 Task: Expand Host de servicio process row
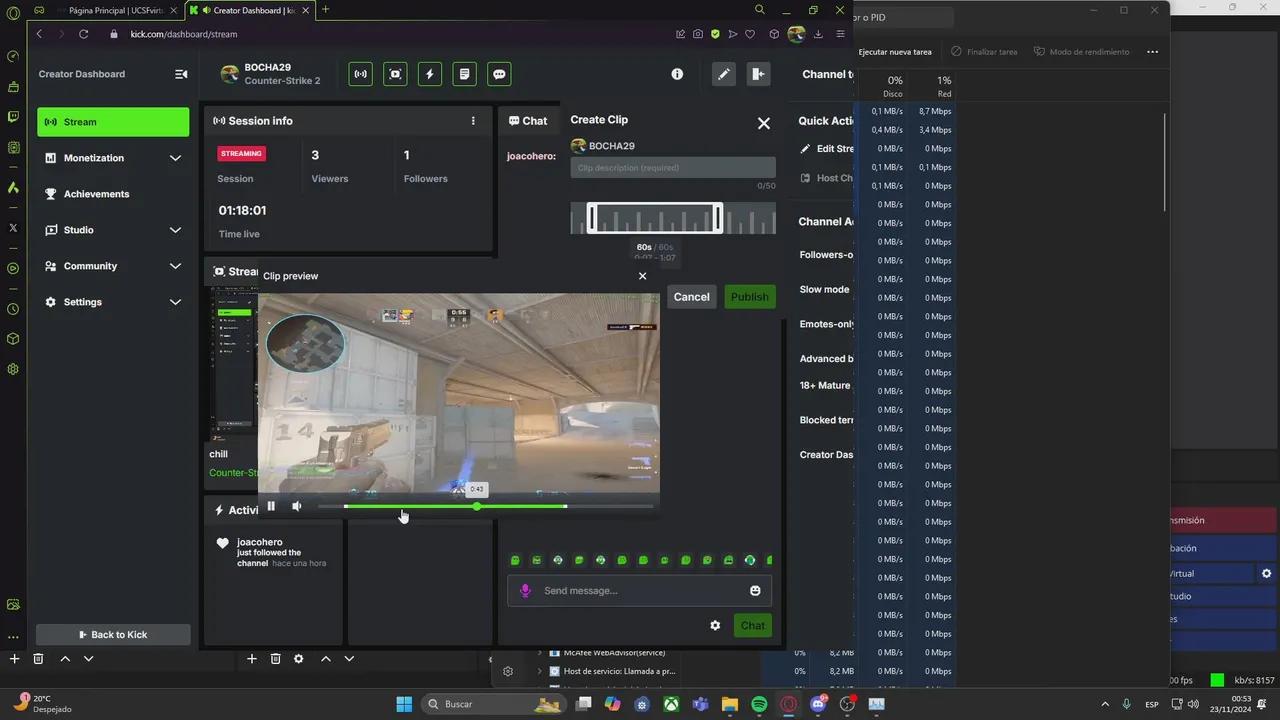540,671
